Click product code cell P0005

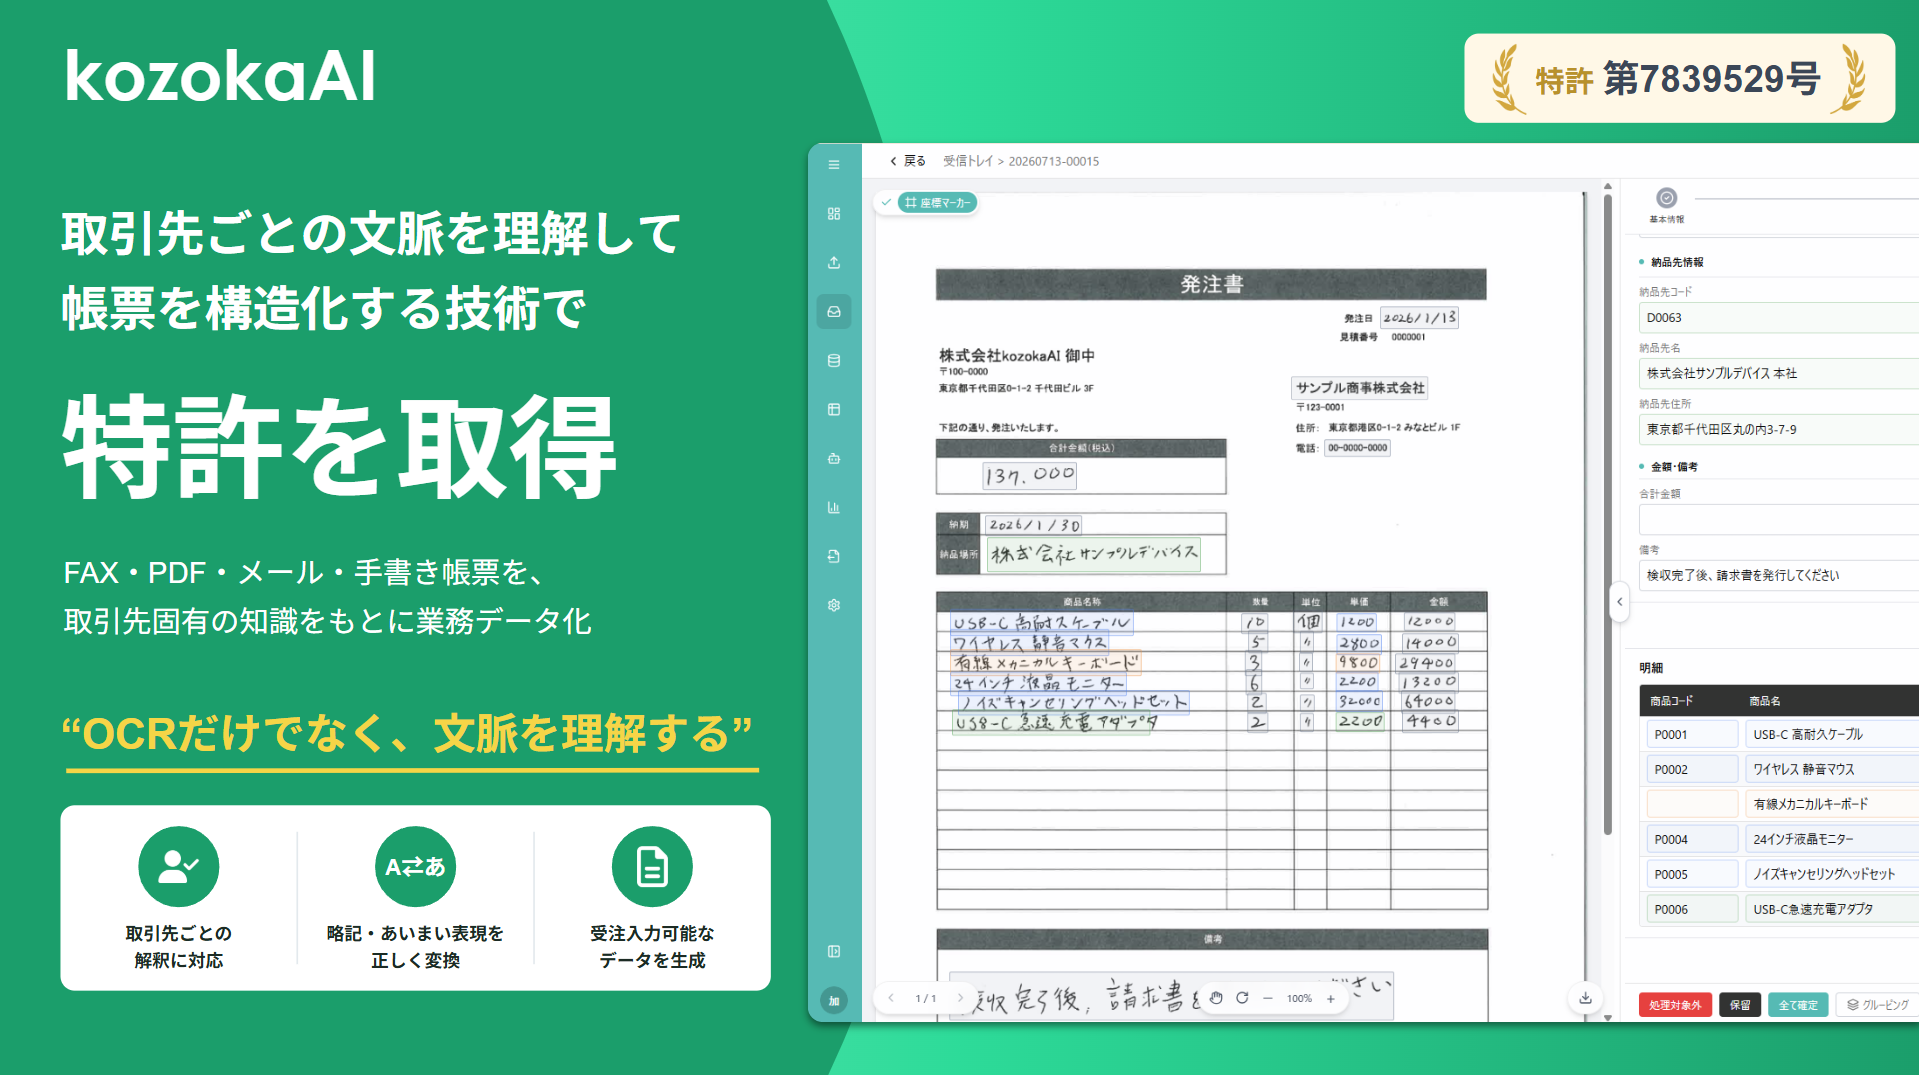[1692, 874]
